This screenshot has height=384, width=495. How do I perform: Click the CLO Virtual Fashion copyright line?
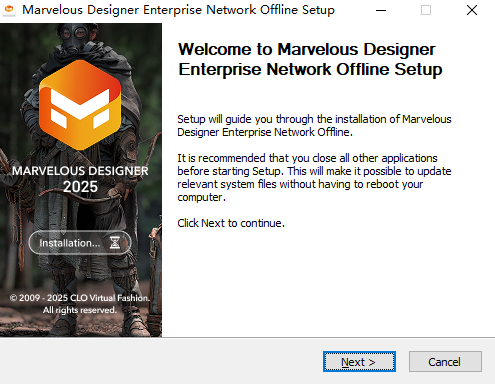coord(79,298)
